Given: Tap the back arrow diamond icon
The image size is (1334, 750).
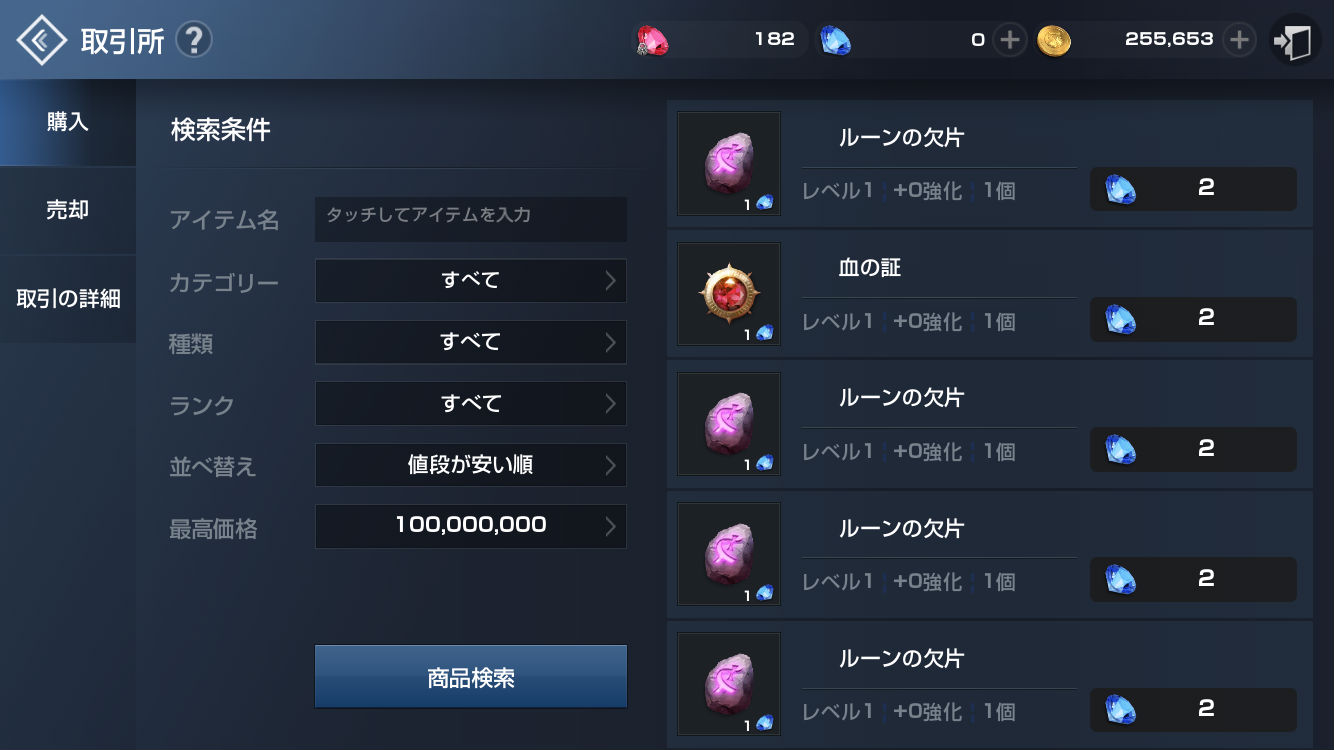Looking at the screenshot, I should [41, 40].
